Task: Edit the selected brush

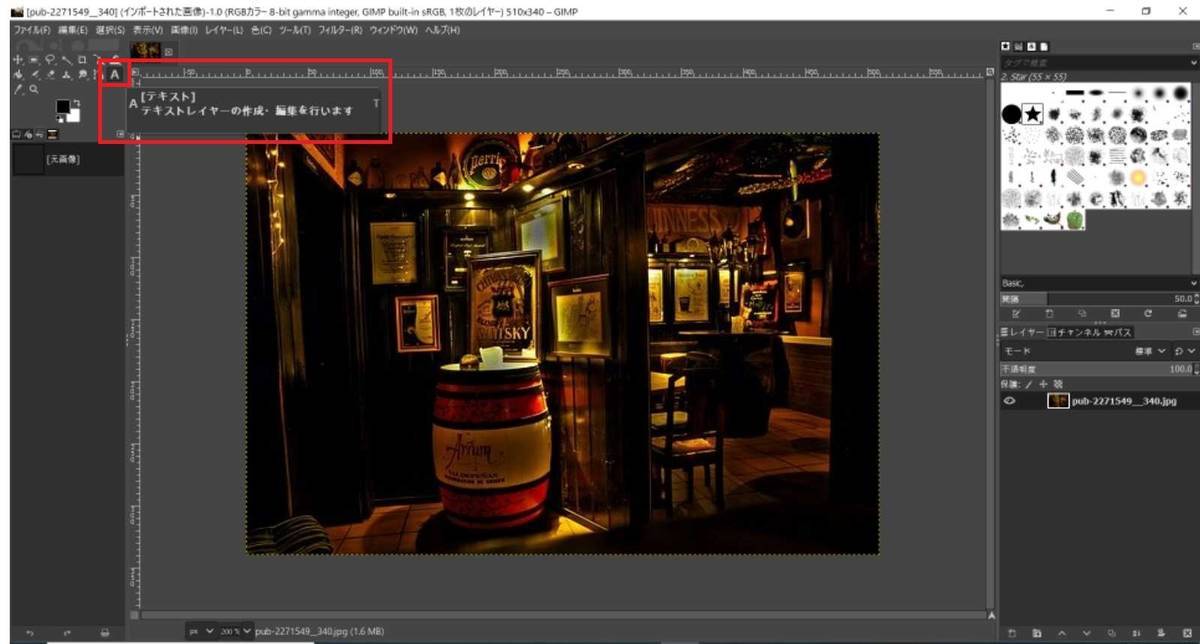Action: pyautogui.click(x=1015, y=314)
